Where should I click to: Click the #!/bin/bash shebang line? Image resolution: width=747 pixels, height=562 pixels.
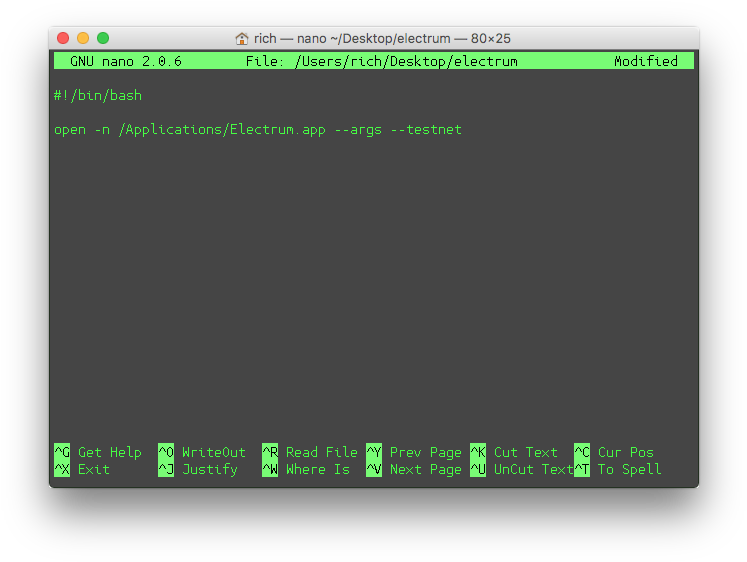(x=98, y=95)
